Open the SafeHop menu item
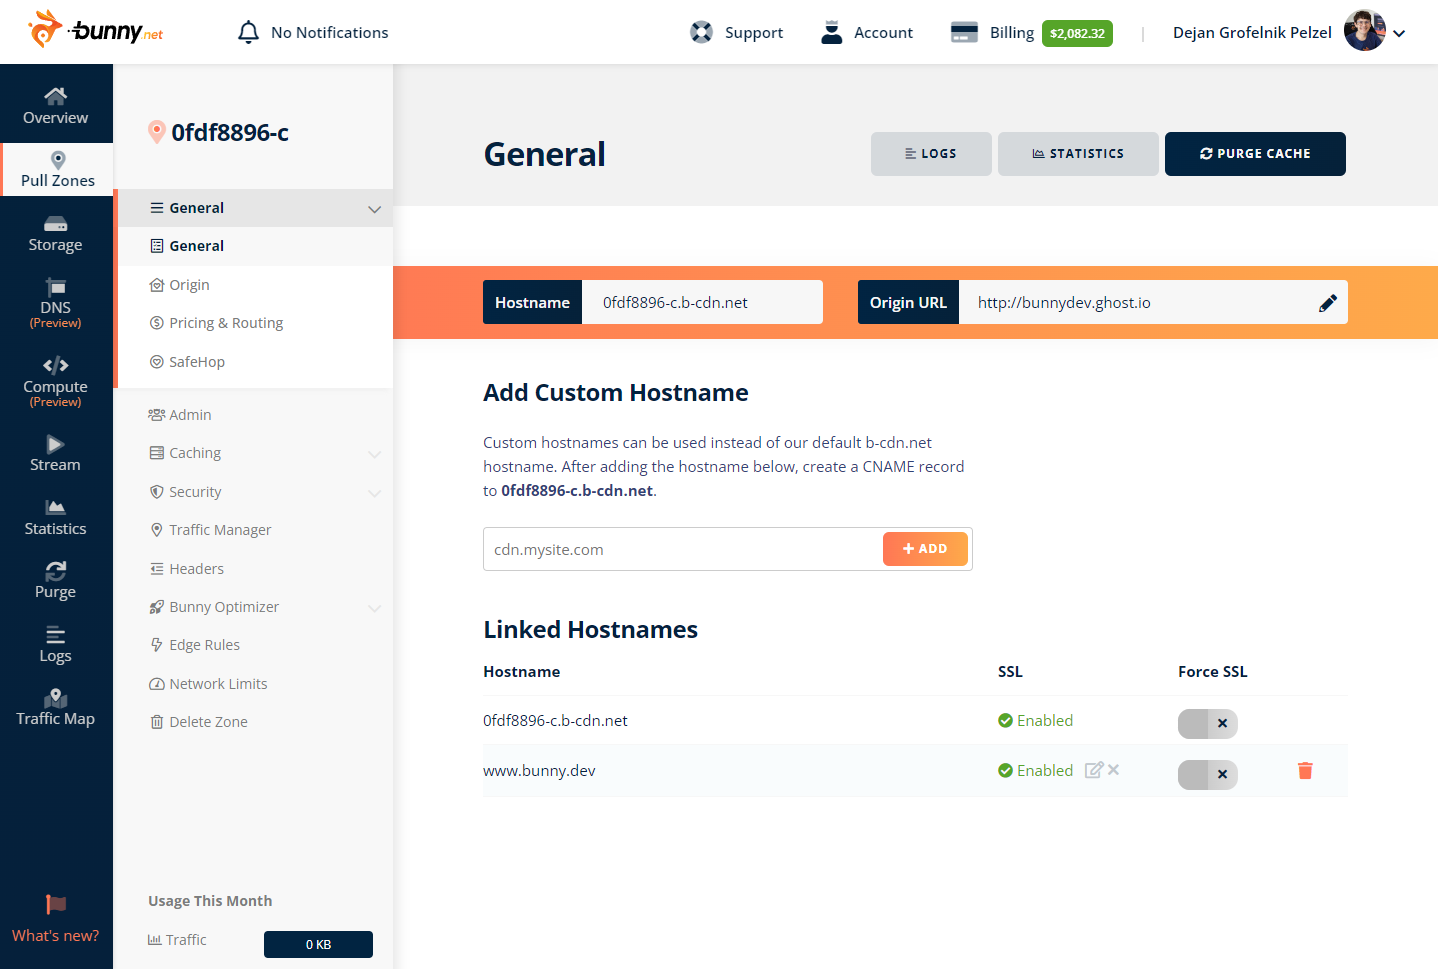This screenshot has width=1438, height=969. [x=255, y=362]
